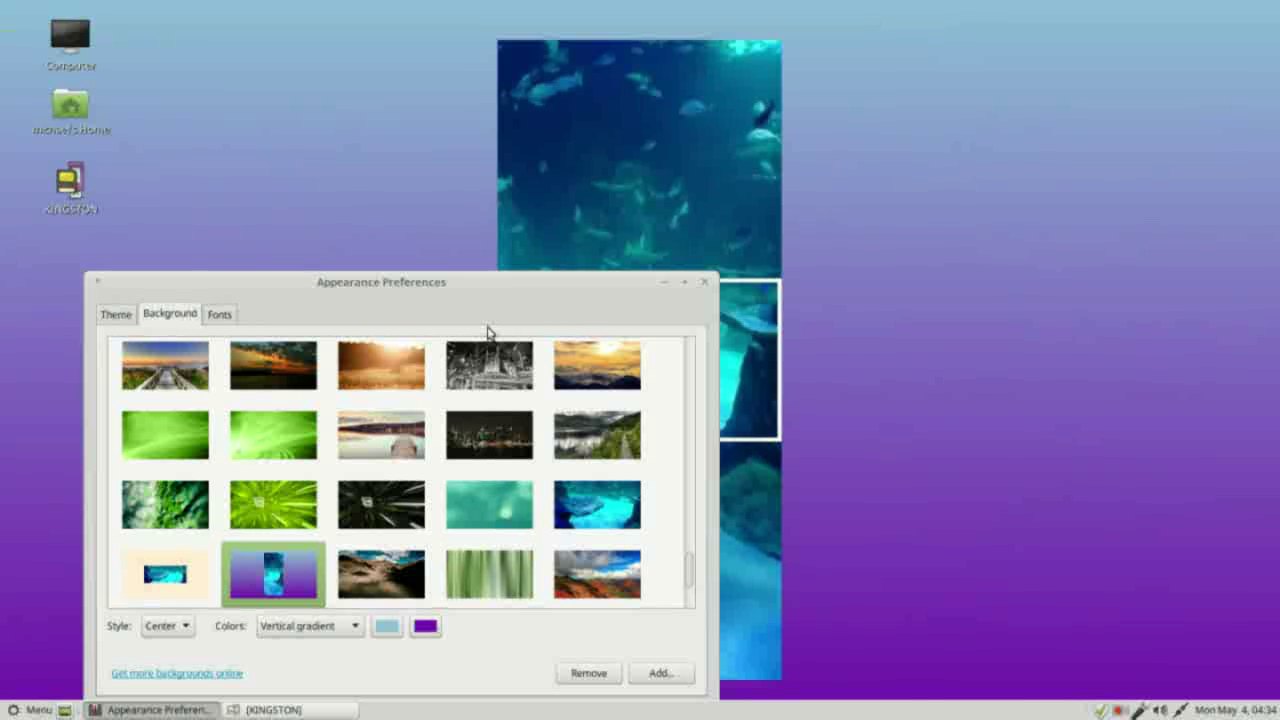Click Get more backgrounds online link

point(177,673)
